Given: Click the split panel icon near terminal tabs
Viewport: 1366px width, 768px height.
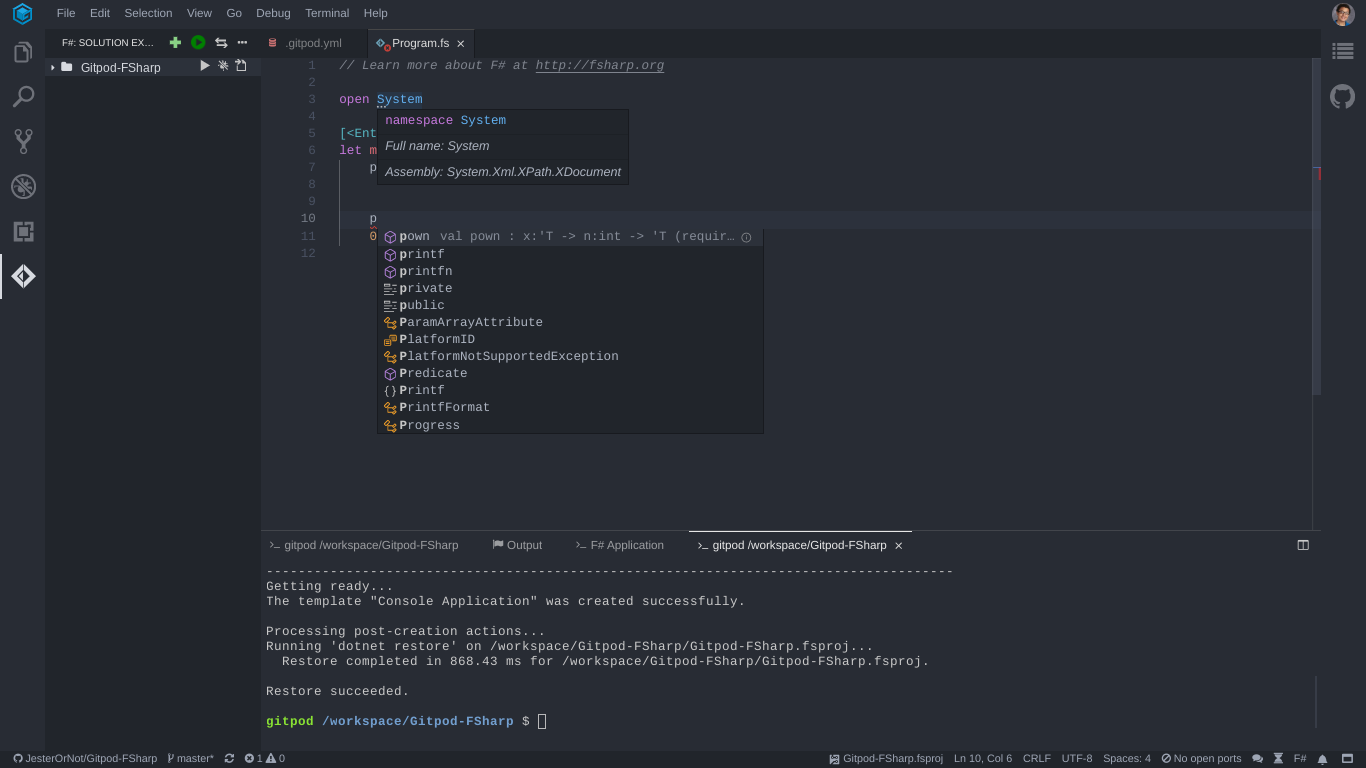Looking at the screenshot, I should (x=1302, y=544).
